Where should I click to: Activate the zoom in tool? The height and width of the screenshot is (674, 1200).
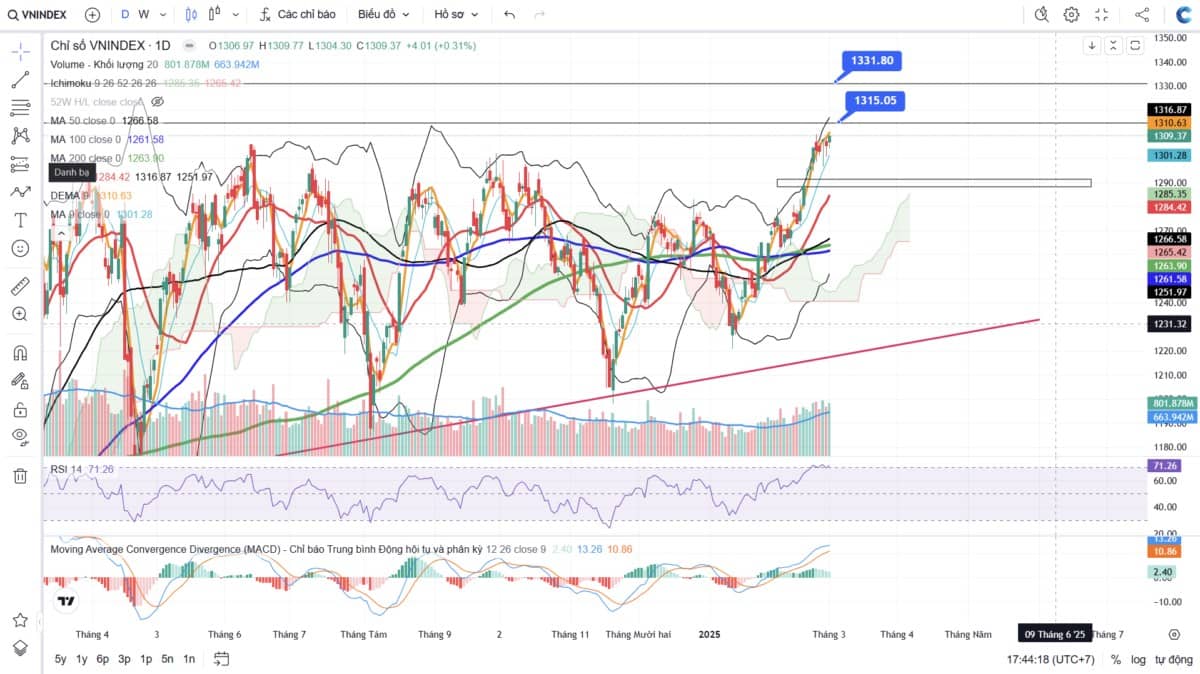coord(20,314)
